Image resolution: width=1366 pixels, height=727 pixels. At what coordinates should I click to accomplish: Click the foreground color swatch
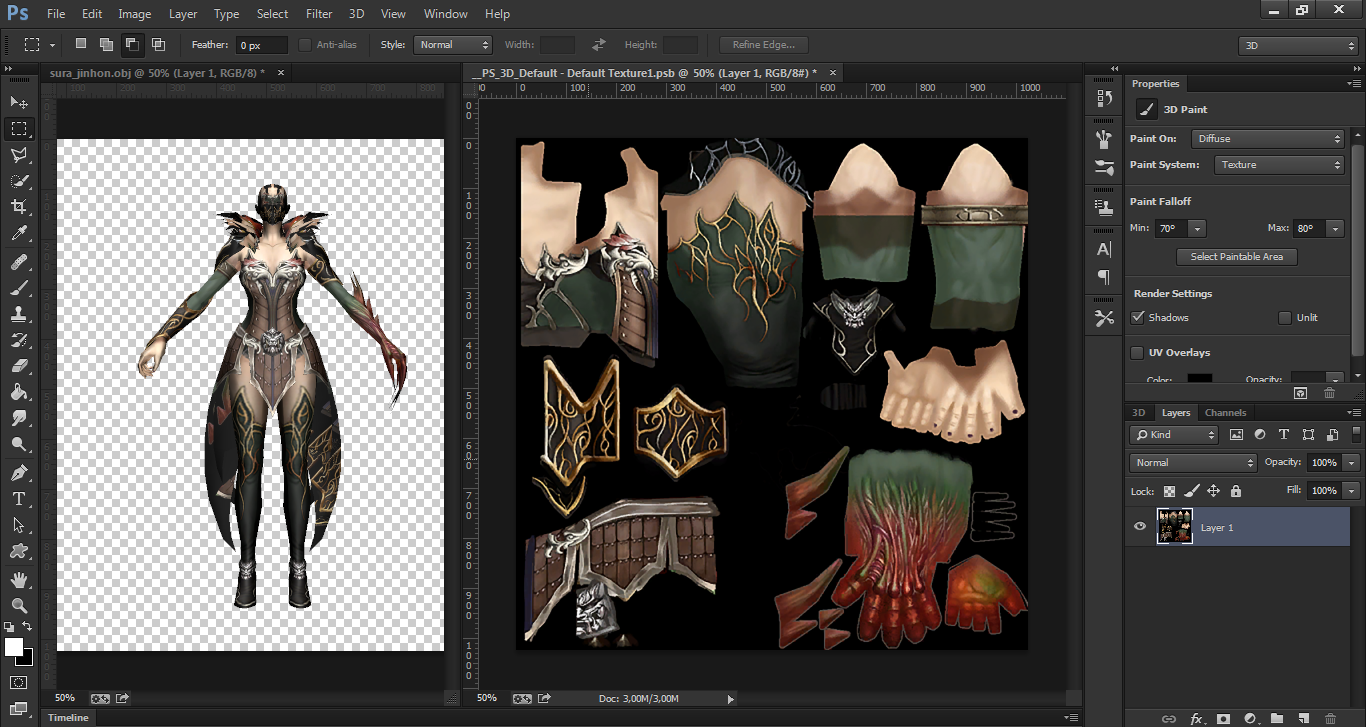pyautogui.click(x=14, y=648)
